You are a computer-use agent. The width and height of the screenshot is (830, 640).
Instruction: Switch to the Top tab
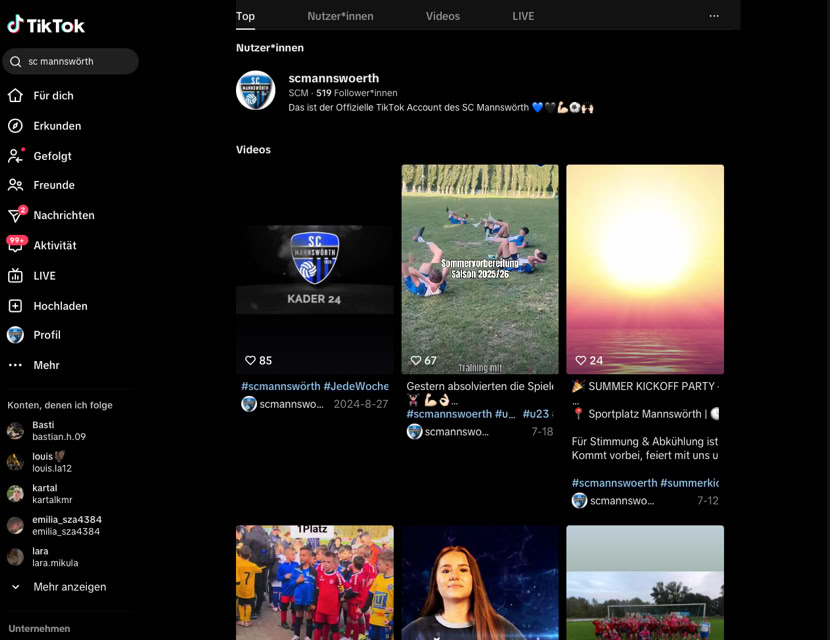245,16
